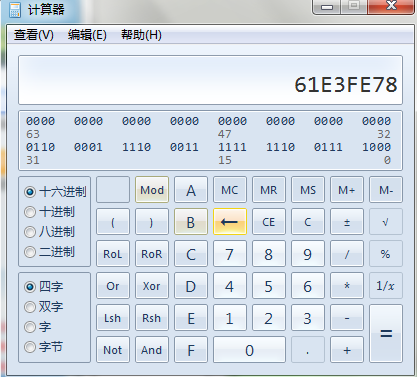Open the 帮助(H) menu
This screenshot has width=417, height=377.
point(141,35)
